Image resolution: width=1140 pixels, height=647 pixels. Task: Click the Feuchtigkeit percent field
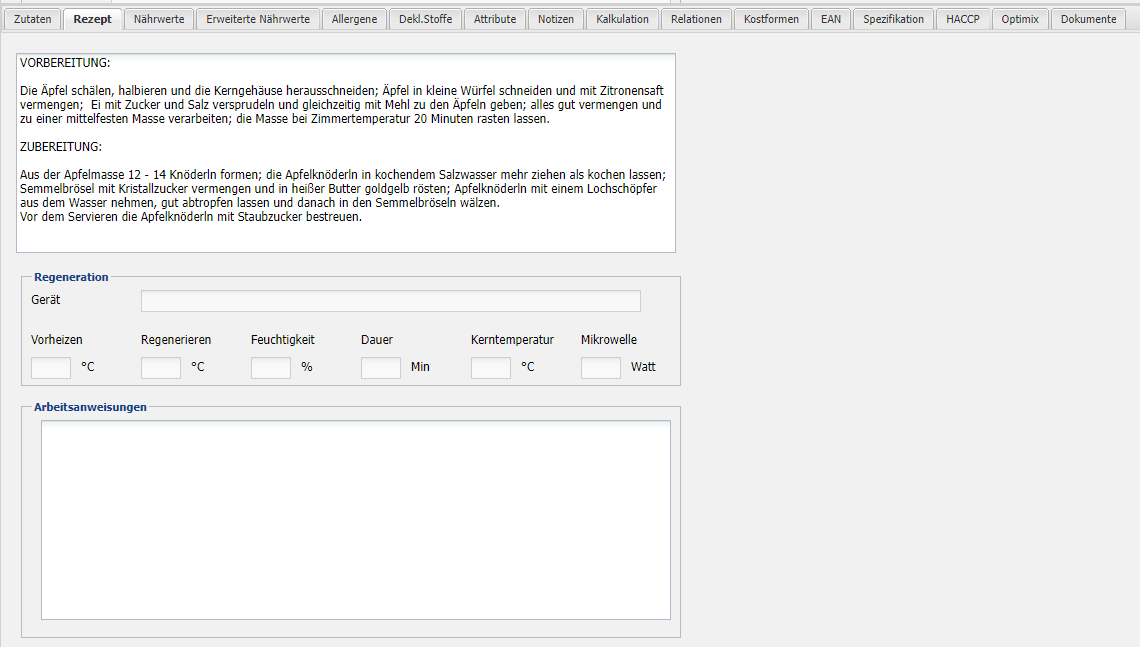271,368
